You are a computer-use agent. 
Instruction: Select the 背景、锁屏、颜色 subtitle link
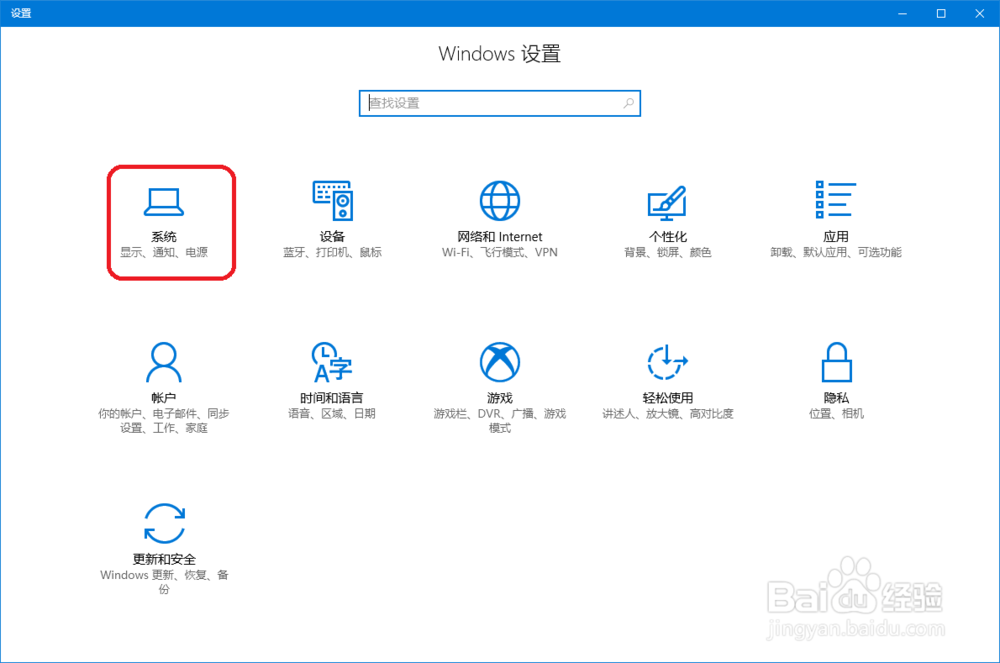667,252
